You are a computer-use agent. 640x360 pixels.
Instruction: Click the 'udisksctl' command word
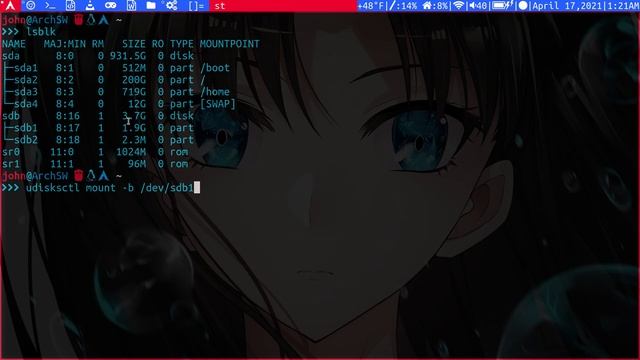53,188
